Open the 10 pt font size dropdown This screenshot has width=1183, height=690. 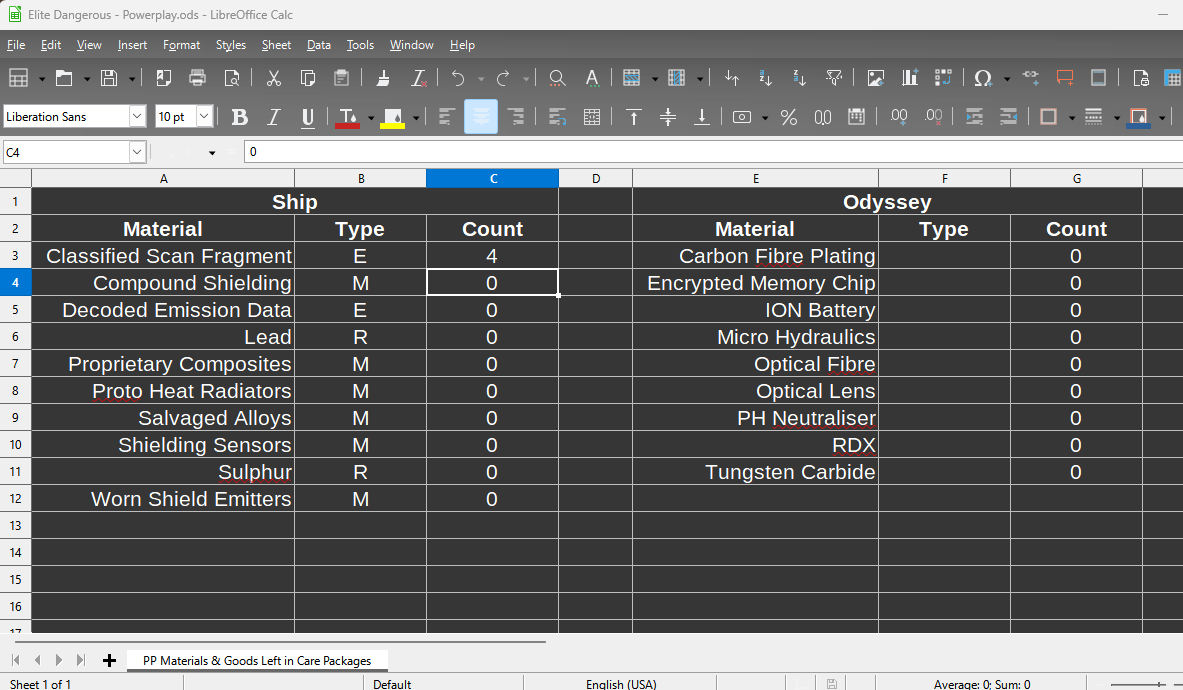(x=204, y=116)
